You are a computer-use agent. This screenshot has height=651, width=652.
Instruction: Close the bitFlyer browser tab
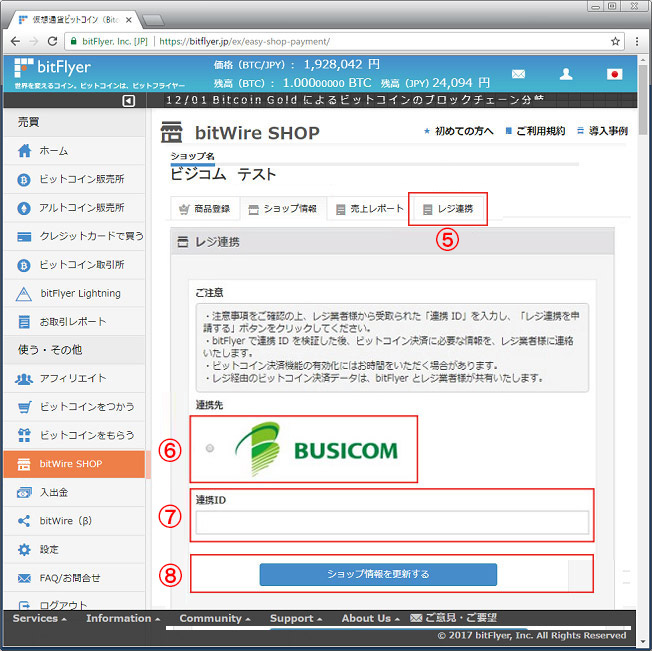click(x=128, y=20)
